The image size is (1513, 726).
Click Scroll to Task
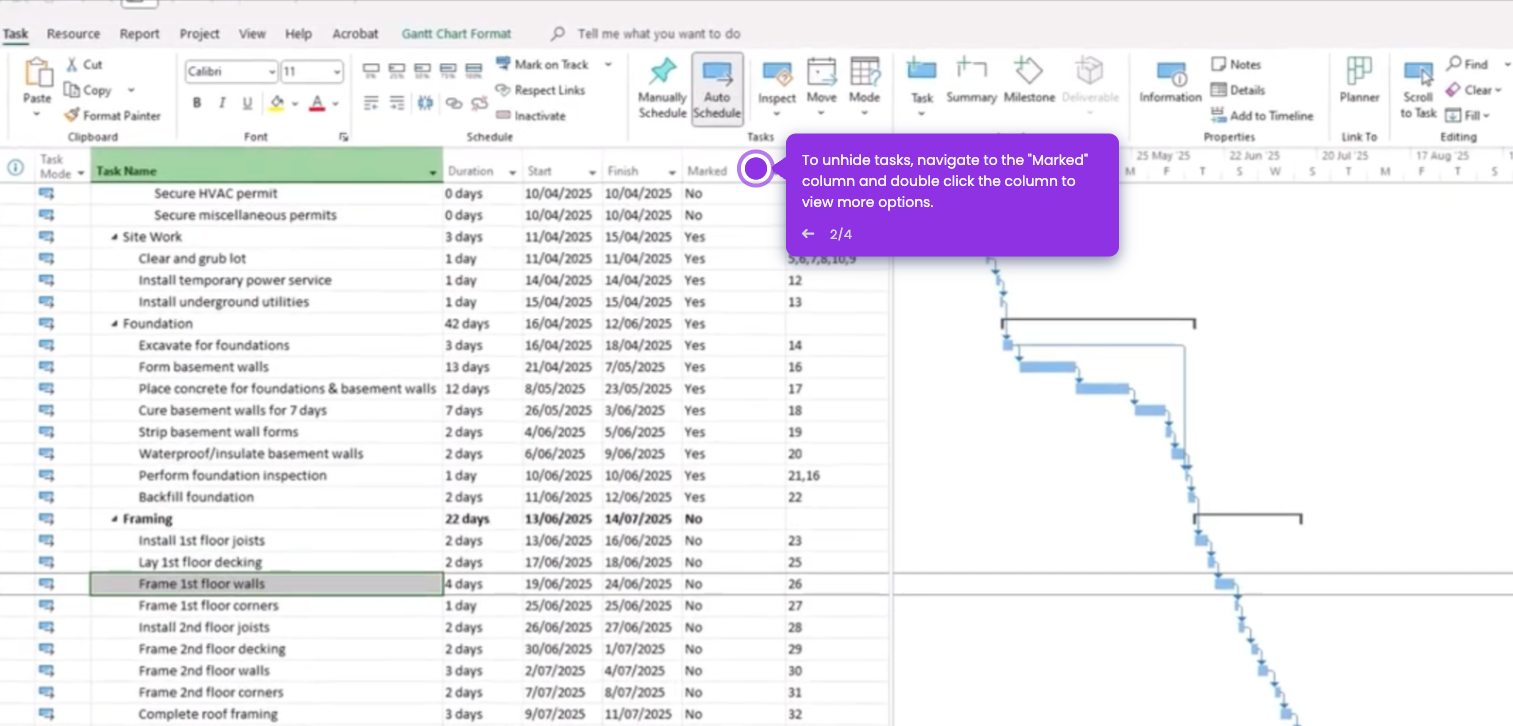pyautogui.click(x=1418, y=90)
